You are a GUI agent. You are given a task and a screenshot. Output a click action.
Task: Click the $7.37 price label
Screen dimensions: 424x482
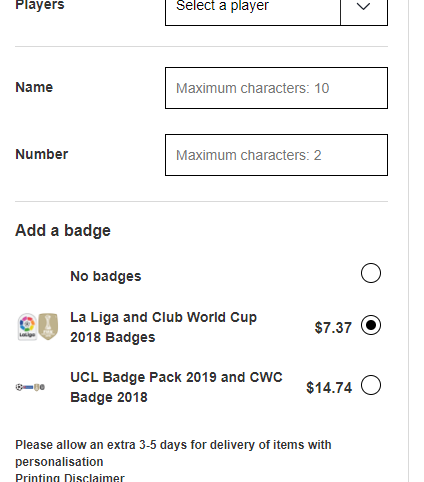point(333,328)
